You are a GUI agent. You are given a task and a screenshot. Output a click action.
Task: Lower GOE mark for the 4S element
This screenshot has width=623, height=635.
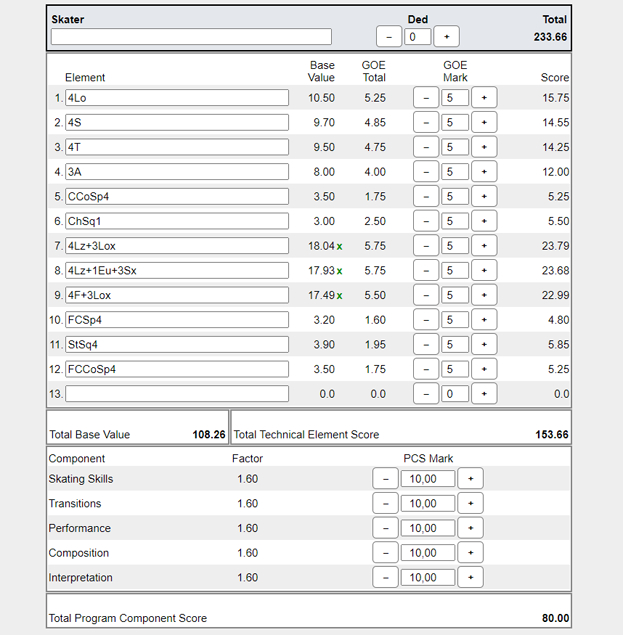pyautogui.click(x=426, y=122)
